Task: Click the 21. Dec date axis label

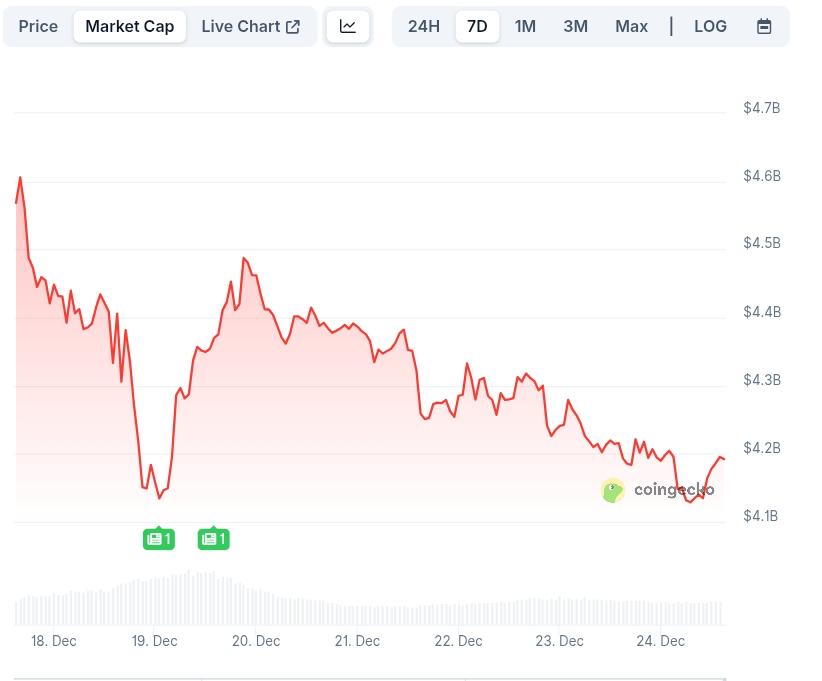Action: pyautogui.click(x=357, y=641)
